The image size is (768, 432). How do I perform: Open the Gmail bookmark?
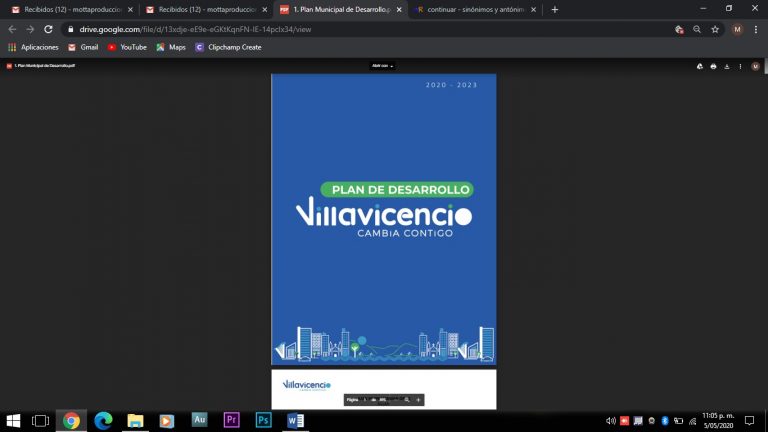pos(83,48)
